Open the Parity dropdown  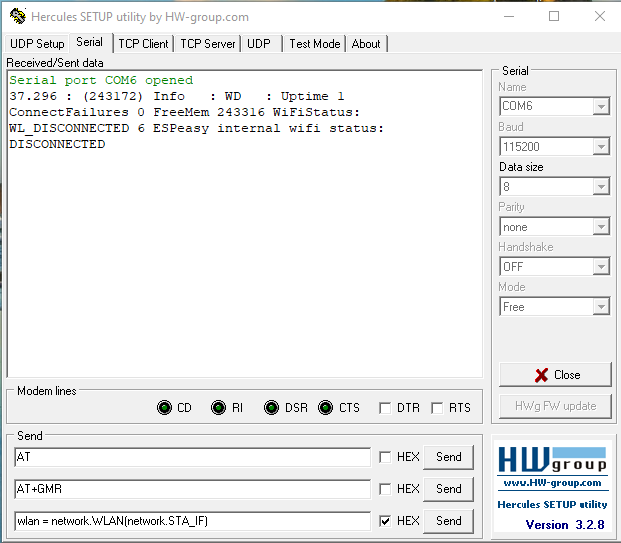(601, 227)
